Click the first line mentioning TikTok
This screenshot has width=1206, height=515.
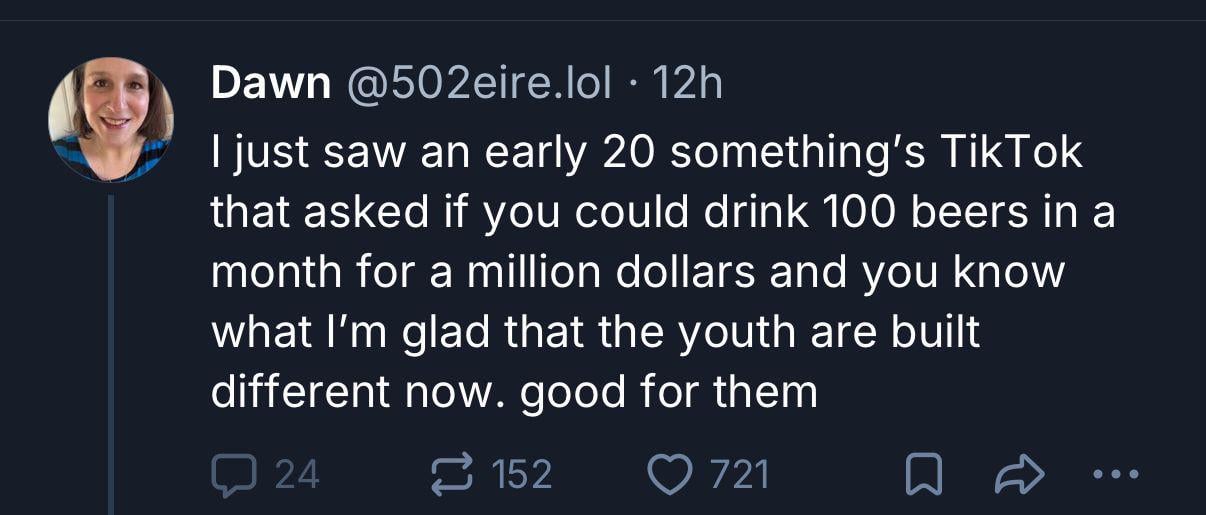pyautogui.click(x=646, y=153)
